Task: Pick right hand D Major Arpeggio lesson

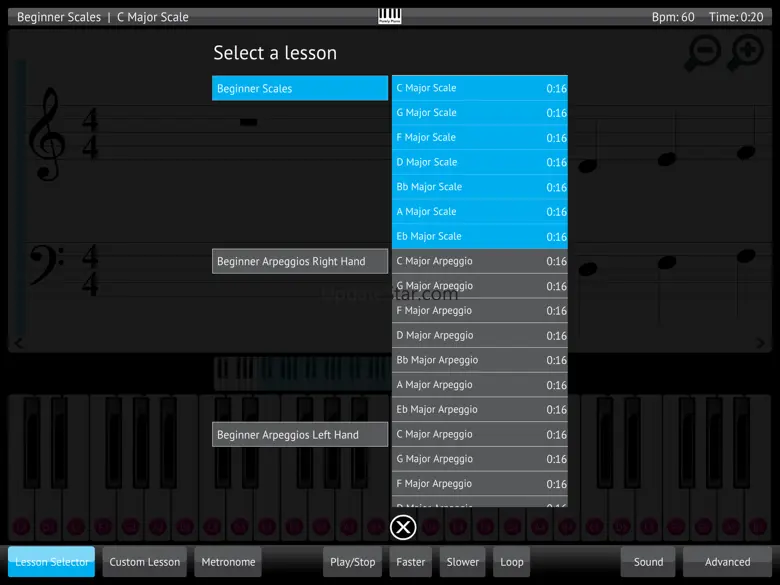Action: click(x=480, y=335)
